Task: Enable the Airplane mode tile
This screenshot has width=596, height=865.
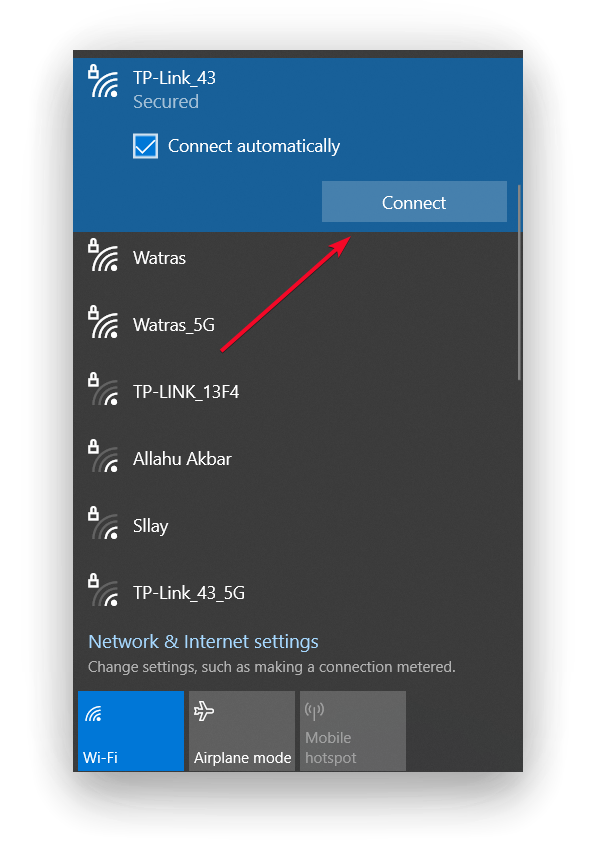Action: coord(242,731)
